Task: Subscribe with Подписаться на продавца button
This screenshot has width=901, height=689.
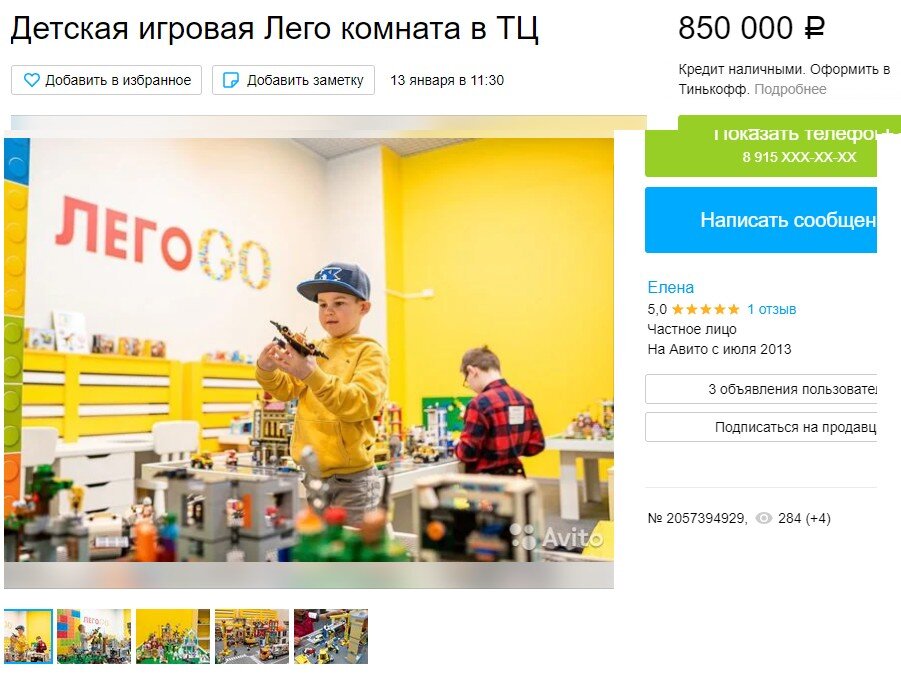Action: pos(761,427)
